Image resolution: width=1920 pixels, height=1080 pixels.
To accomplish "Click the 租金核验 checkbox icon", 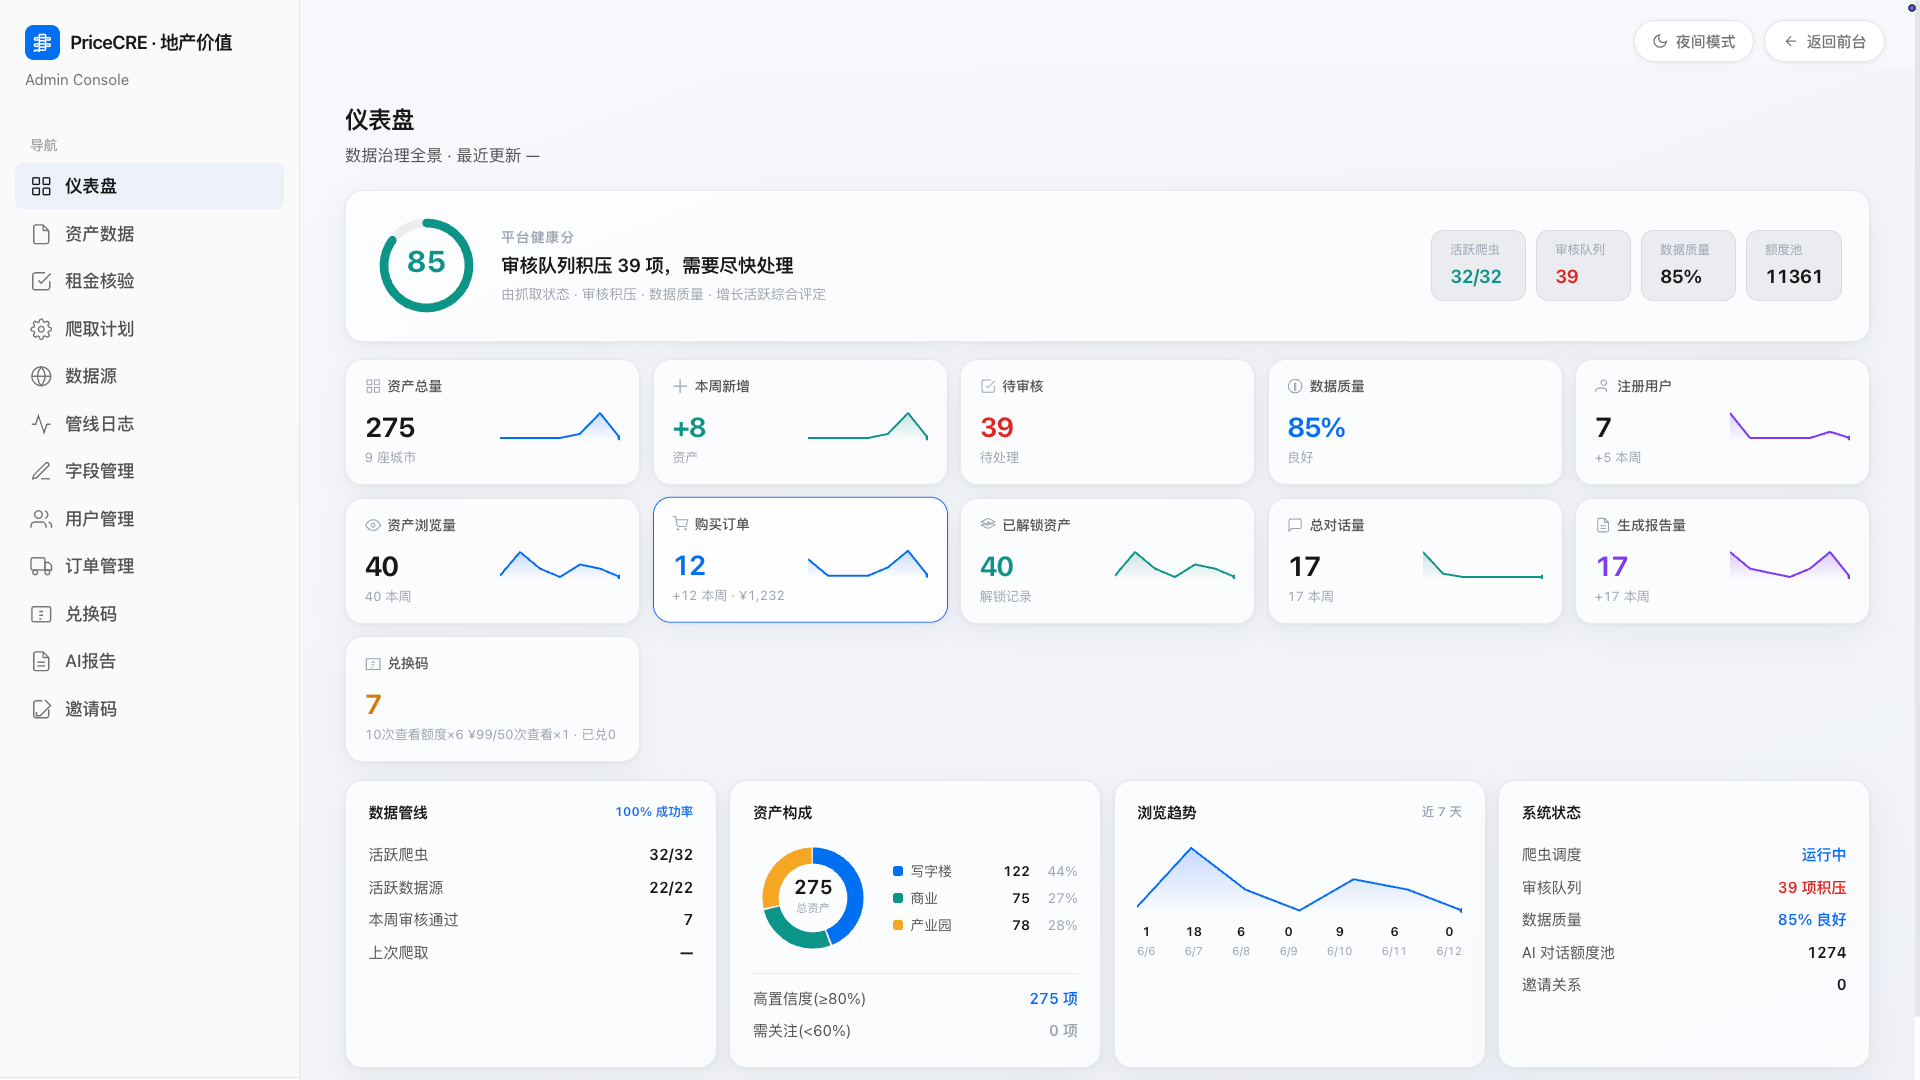I will (41, 281).
